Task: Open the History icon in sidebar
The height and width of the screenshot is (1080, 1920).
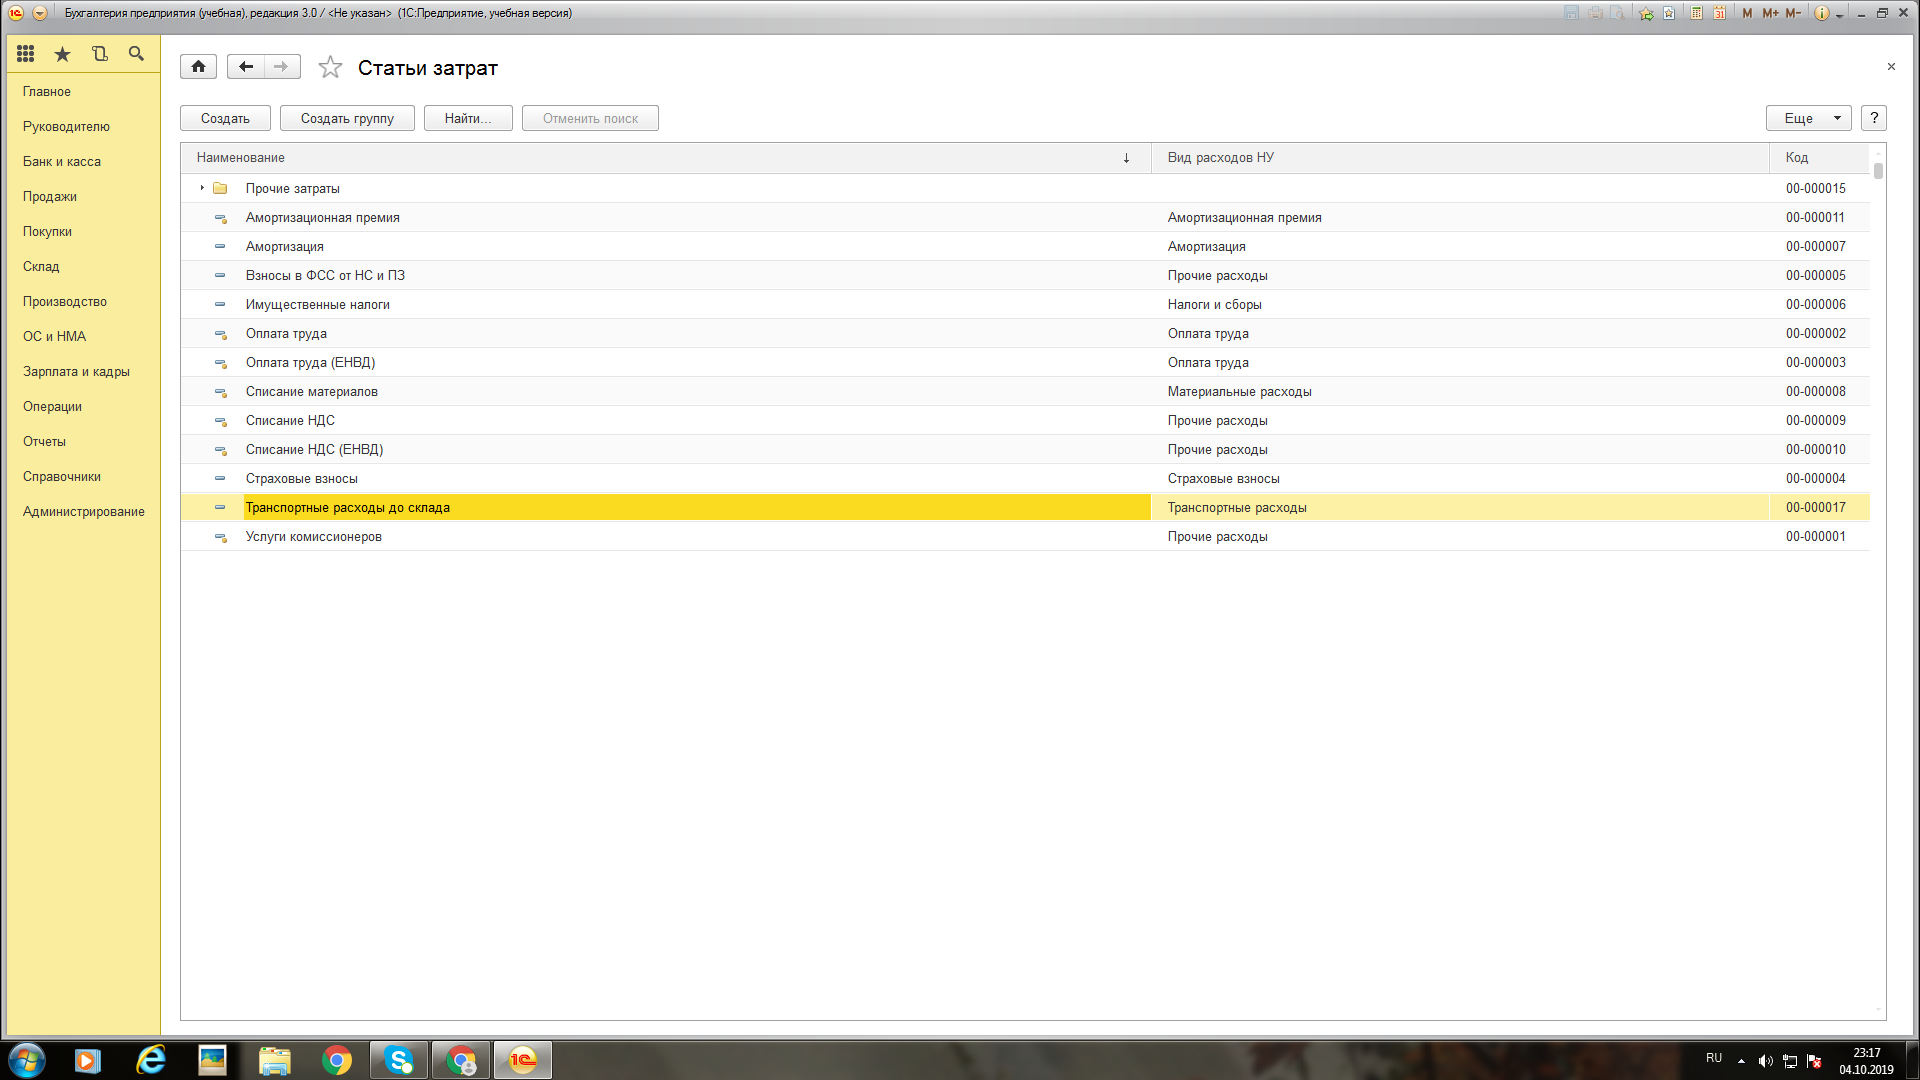Action: tap(99, 54)
